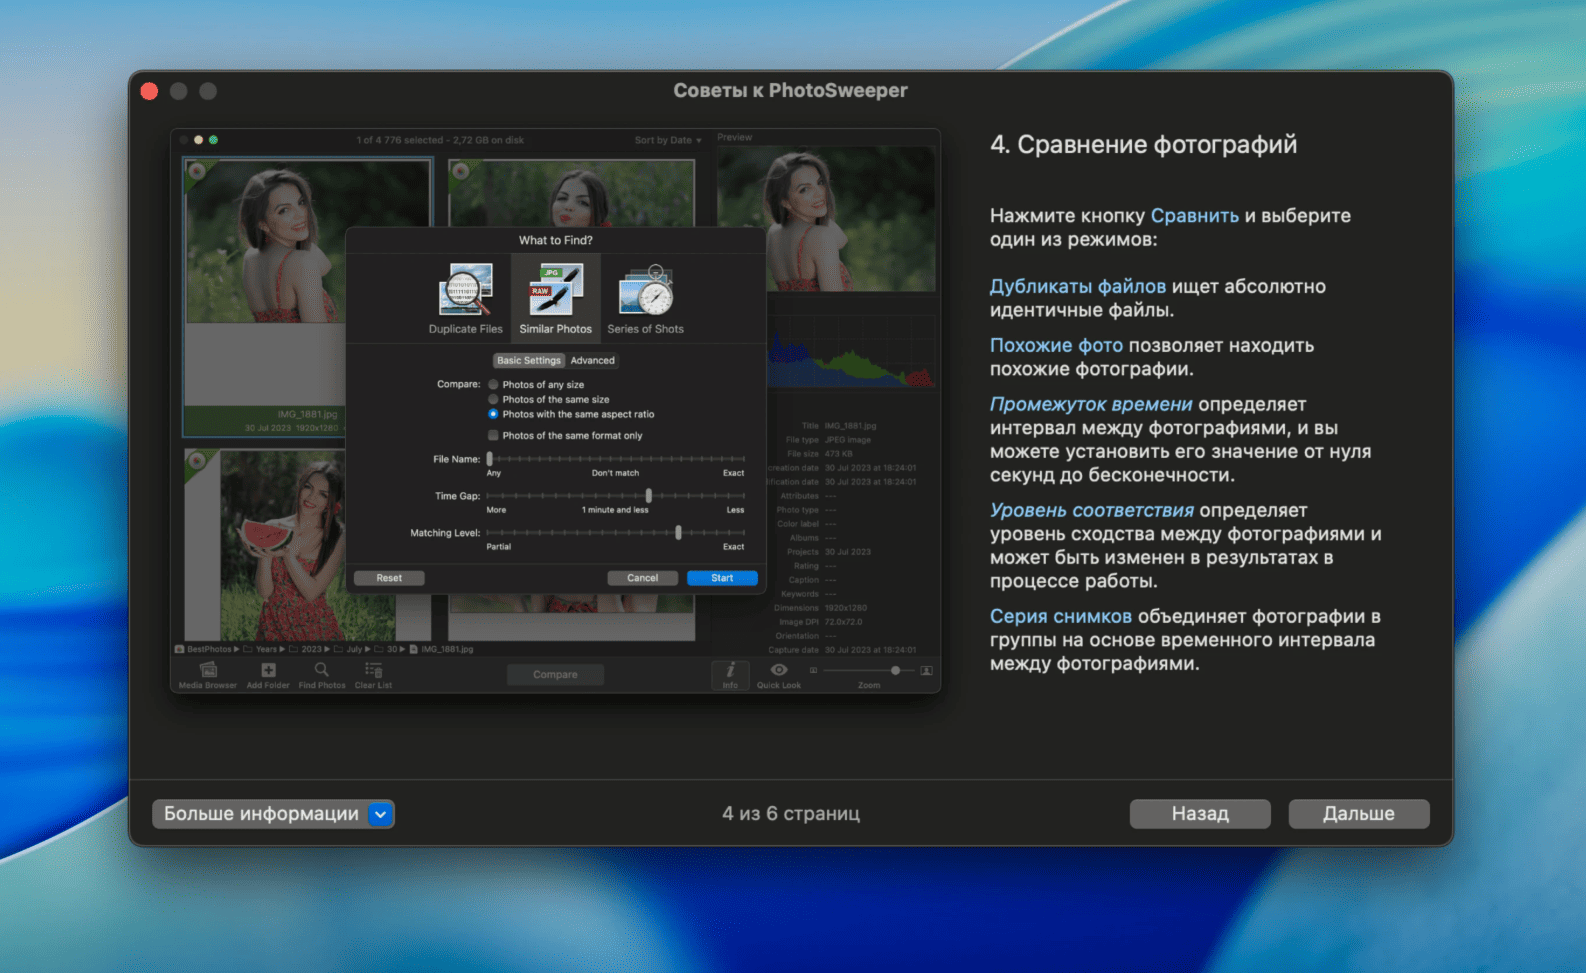Click the File Name slider handle

pyautogui.click(x=489, y=459)
